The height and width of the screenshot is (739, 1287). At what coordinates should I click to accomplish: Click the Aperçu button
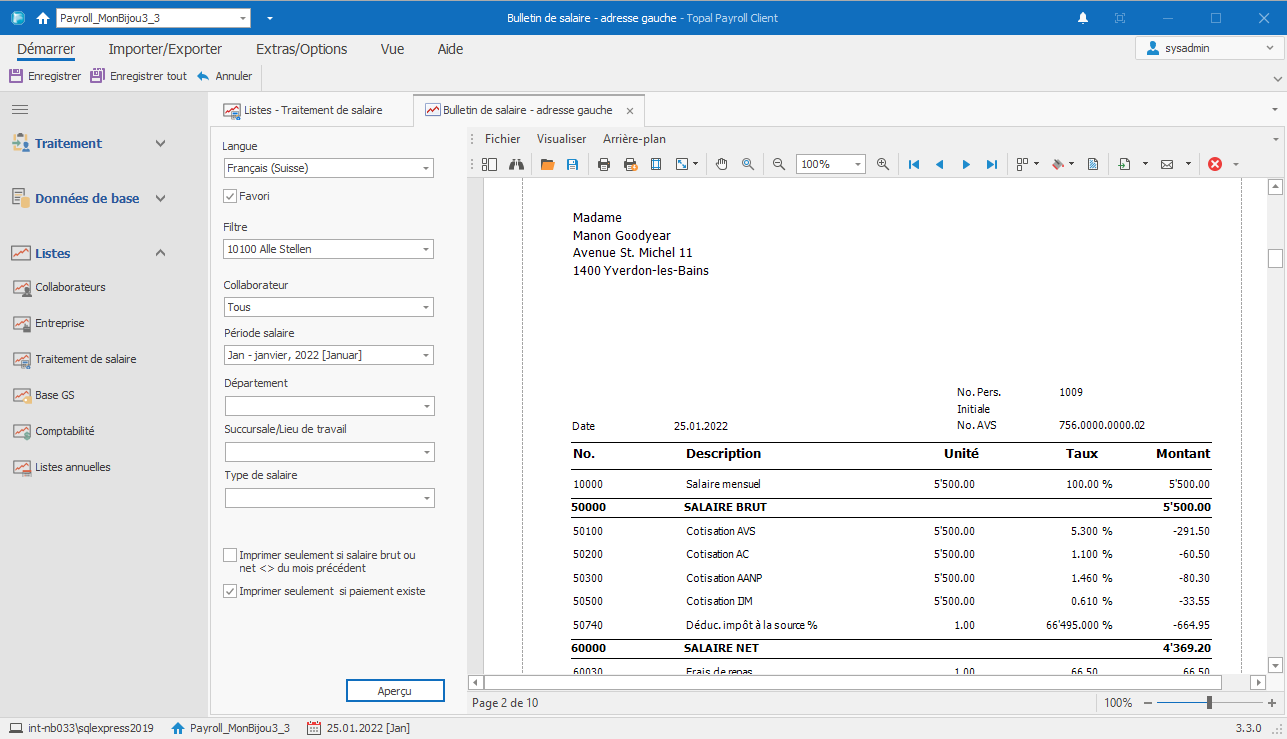click(394, 691)
